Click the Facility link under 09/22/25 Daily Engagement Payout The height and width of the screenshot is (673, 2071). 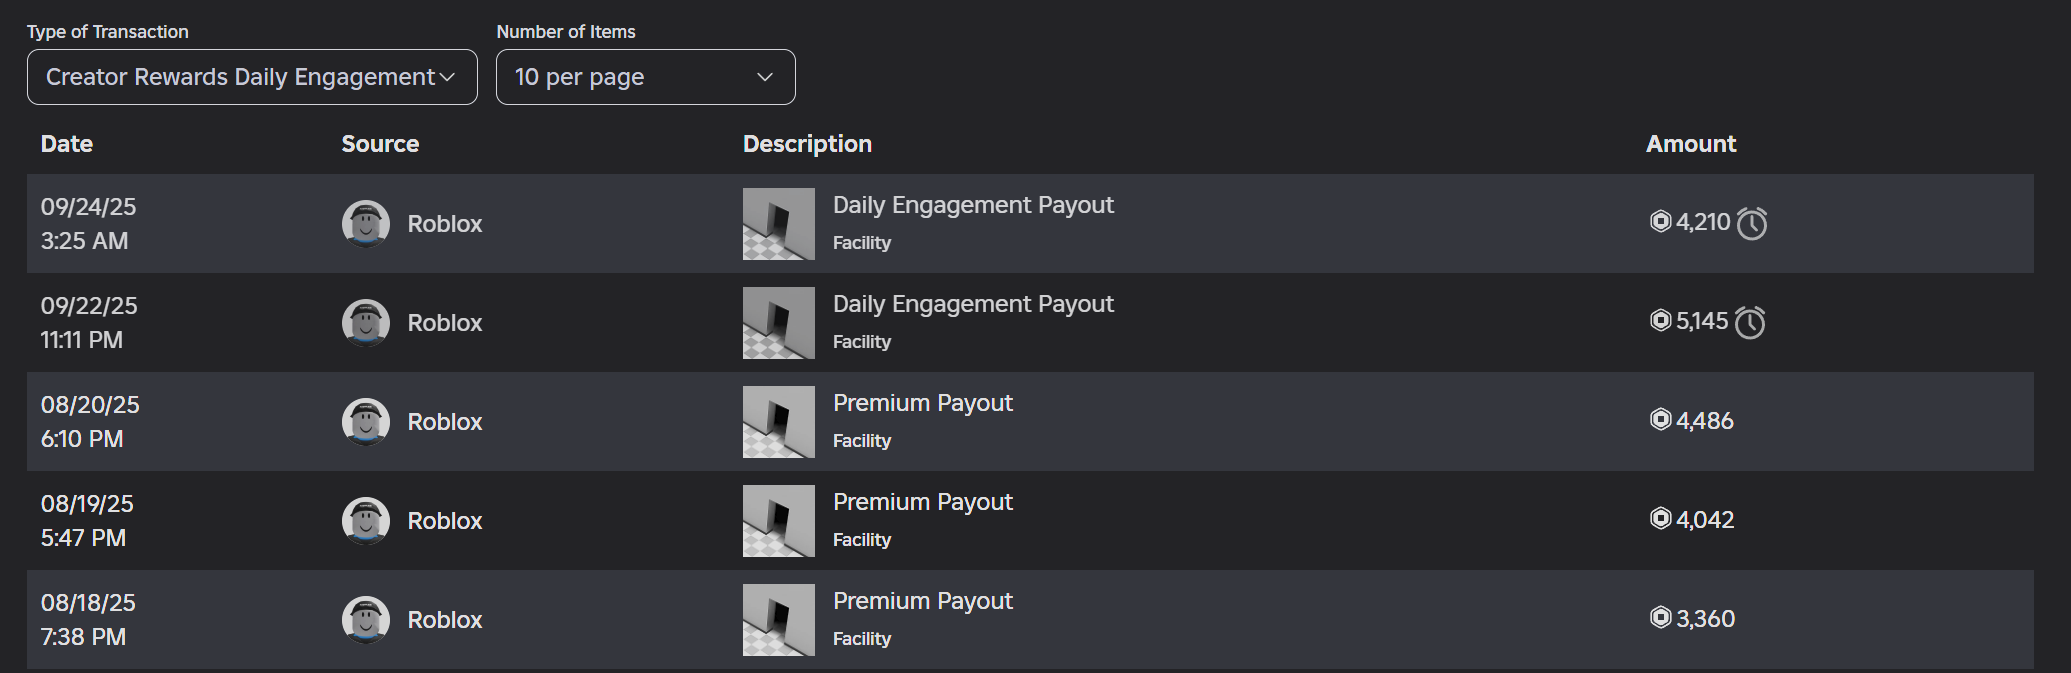tap(862, 342)
